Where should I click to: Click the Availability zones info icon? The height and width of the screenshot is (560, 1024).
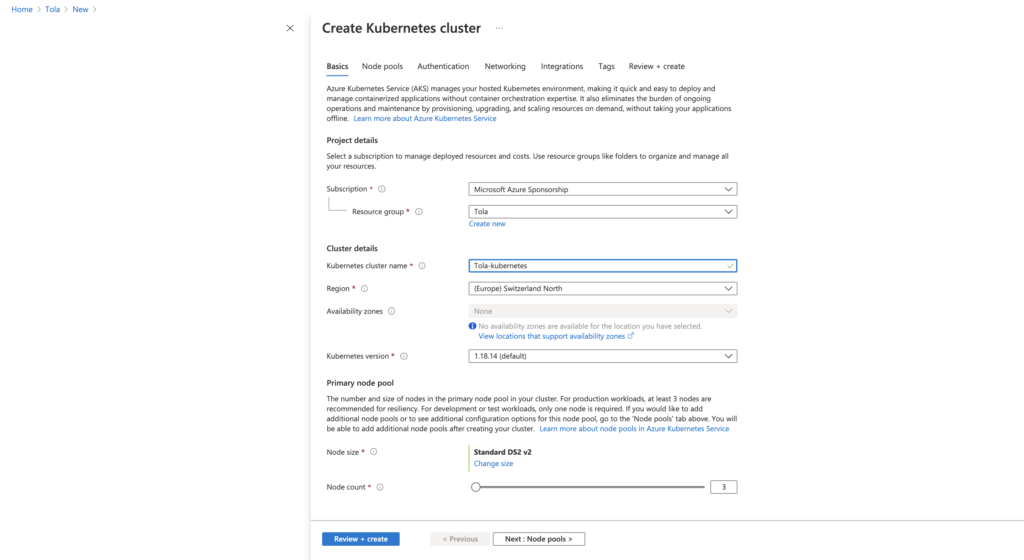pyautogui.click(x=391, y=311)
